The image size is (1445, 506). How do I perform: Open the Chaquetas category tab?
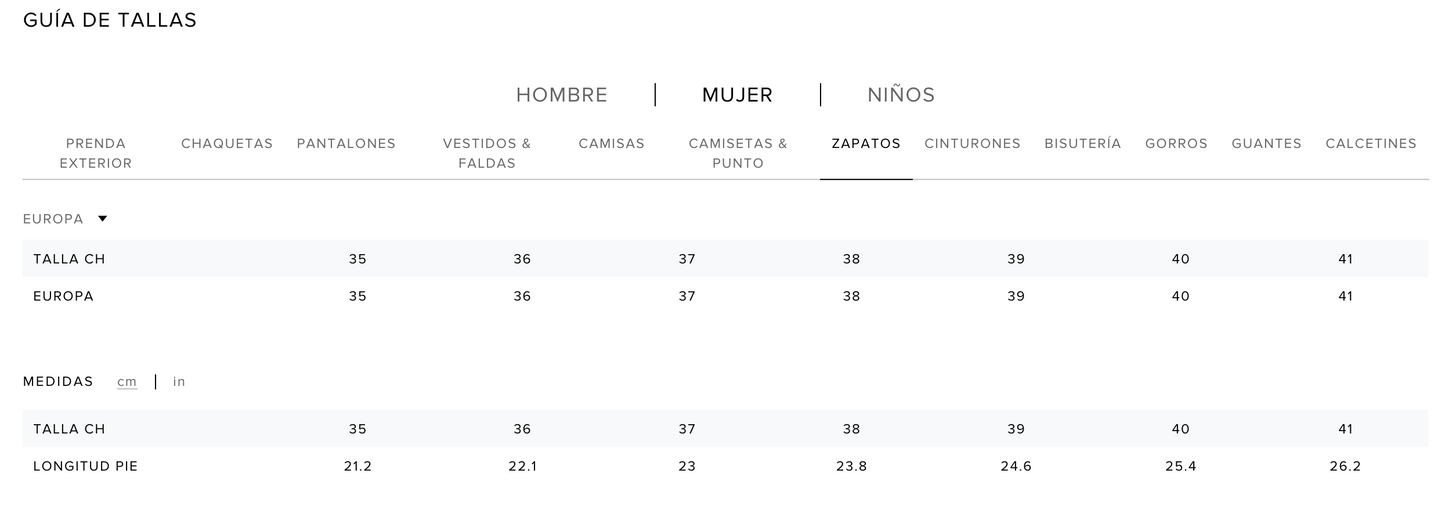(x=227, y=143)
